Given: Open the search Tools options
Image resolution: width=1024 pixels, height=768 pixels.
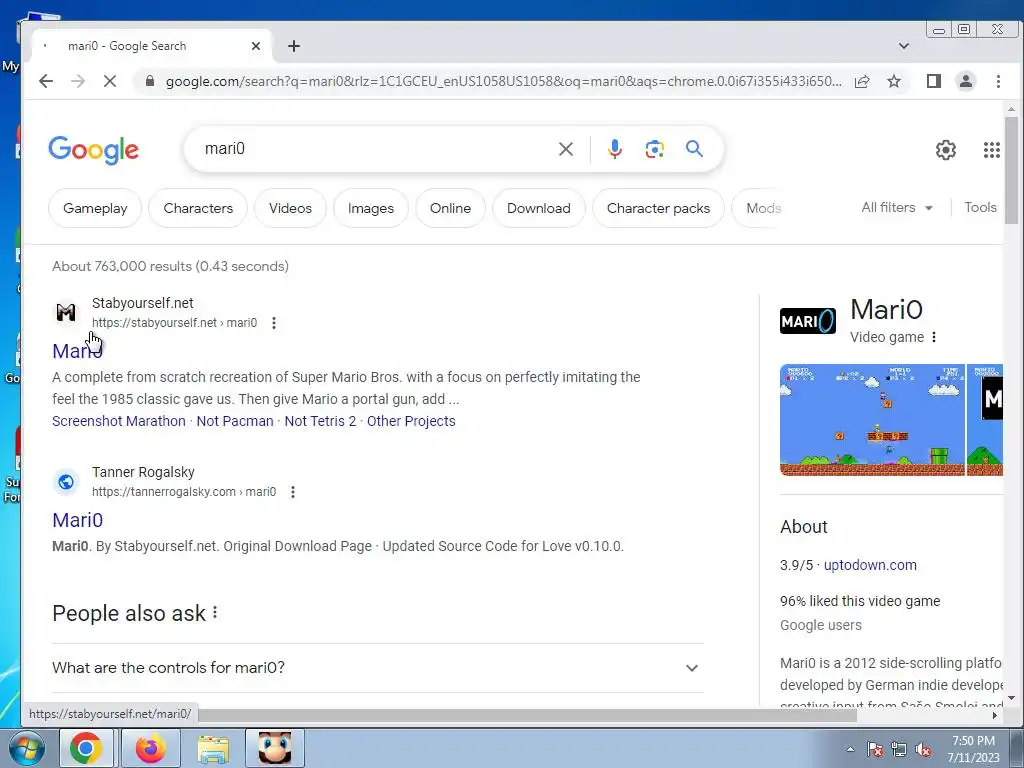Looking at the screenshot, I should coord(980,208).
